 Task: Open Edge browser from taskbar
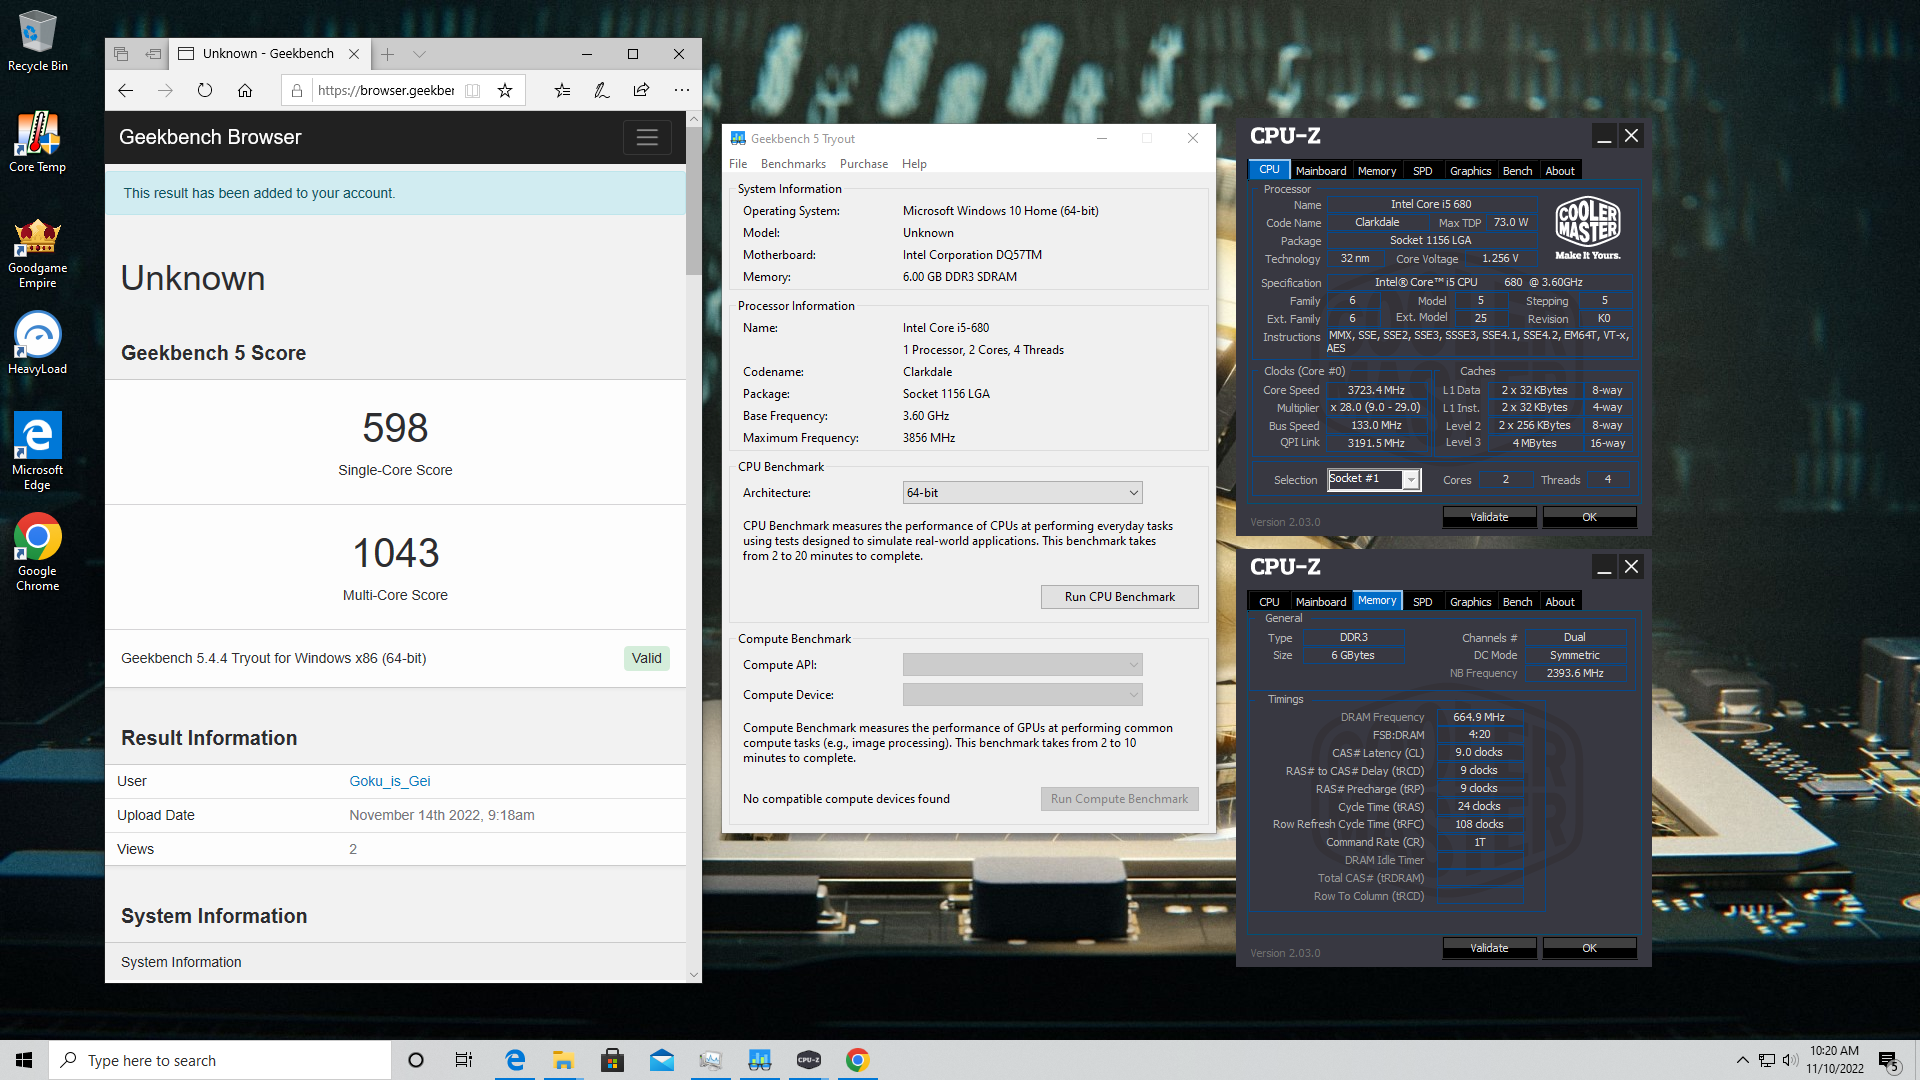[514, 1060]
